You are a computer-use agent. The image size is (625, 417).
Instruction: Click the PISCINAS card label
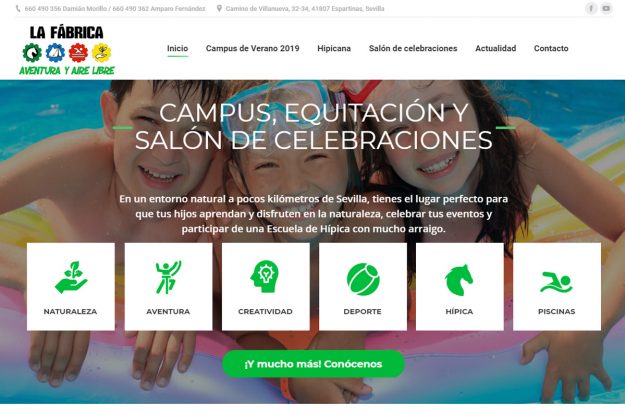coord(556,311)
